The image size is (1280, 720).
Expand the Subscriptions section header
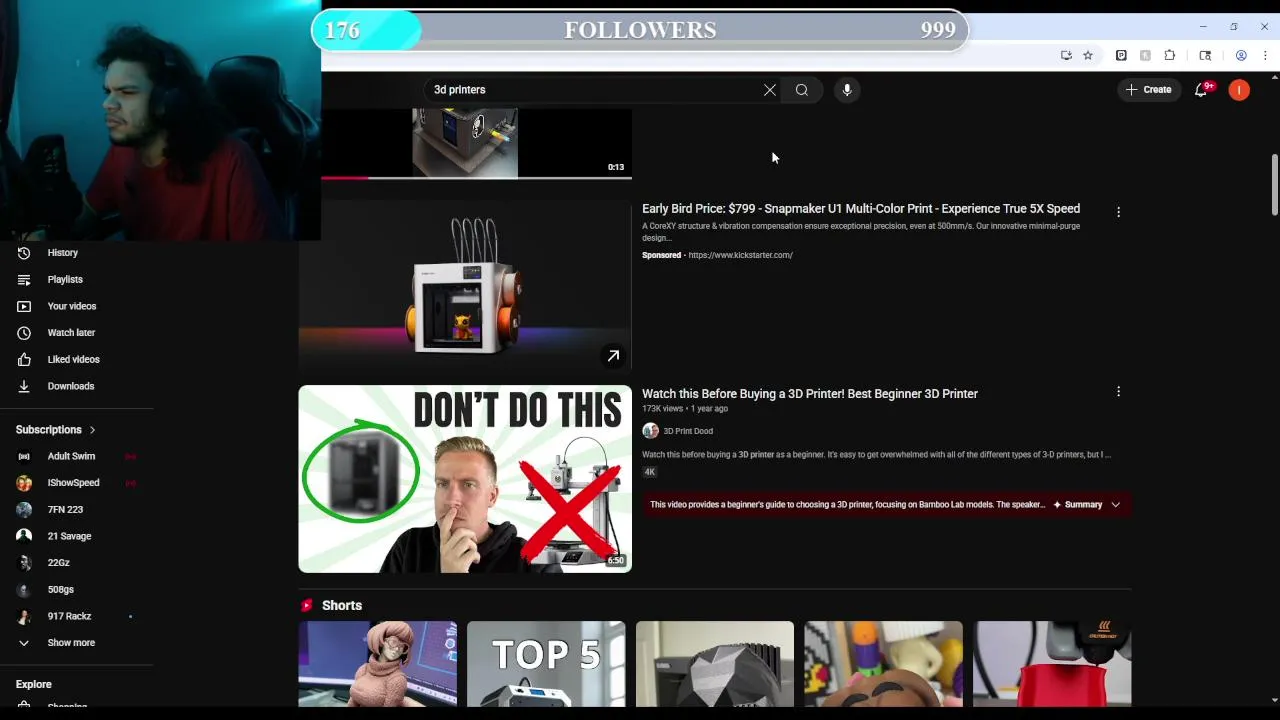click(56, 430)
